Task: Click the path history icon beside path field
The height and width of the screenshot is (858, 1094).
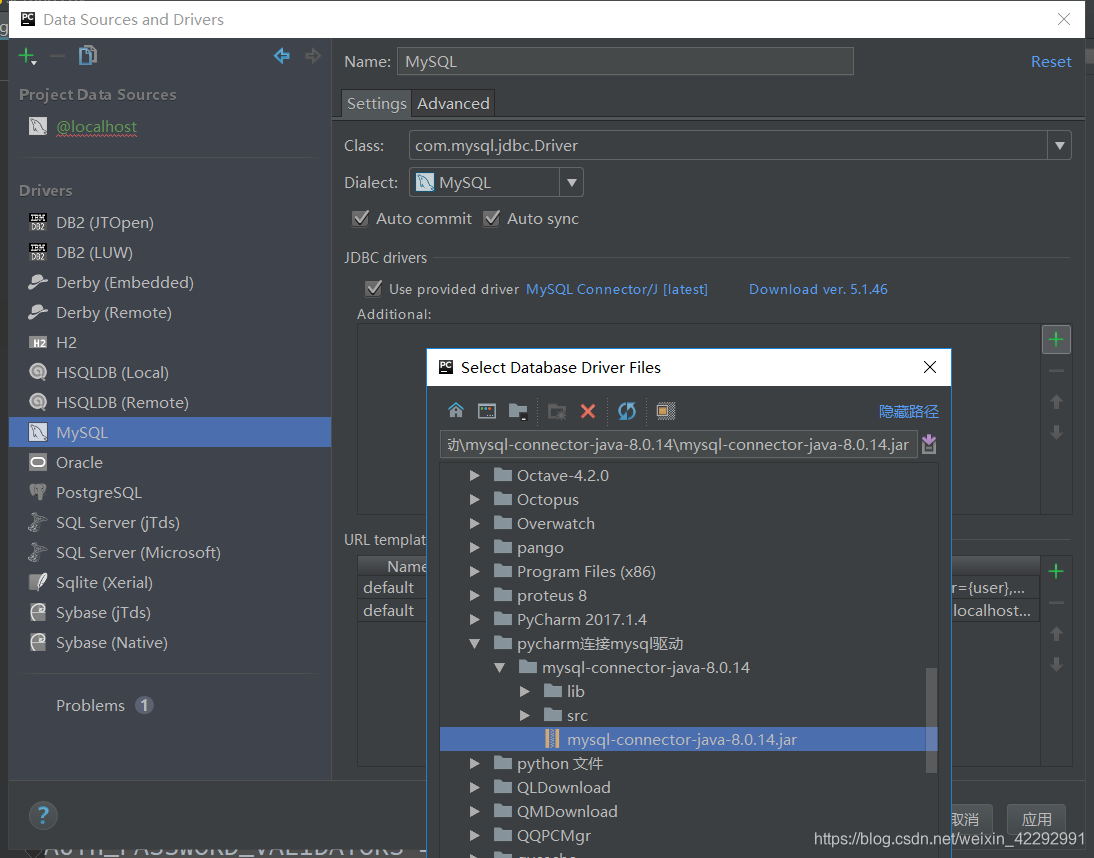Action: point(929,444)
